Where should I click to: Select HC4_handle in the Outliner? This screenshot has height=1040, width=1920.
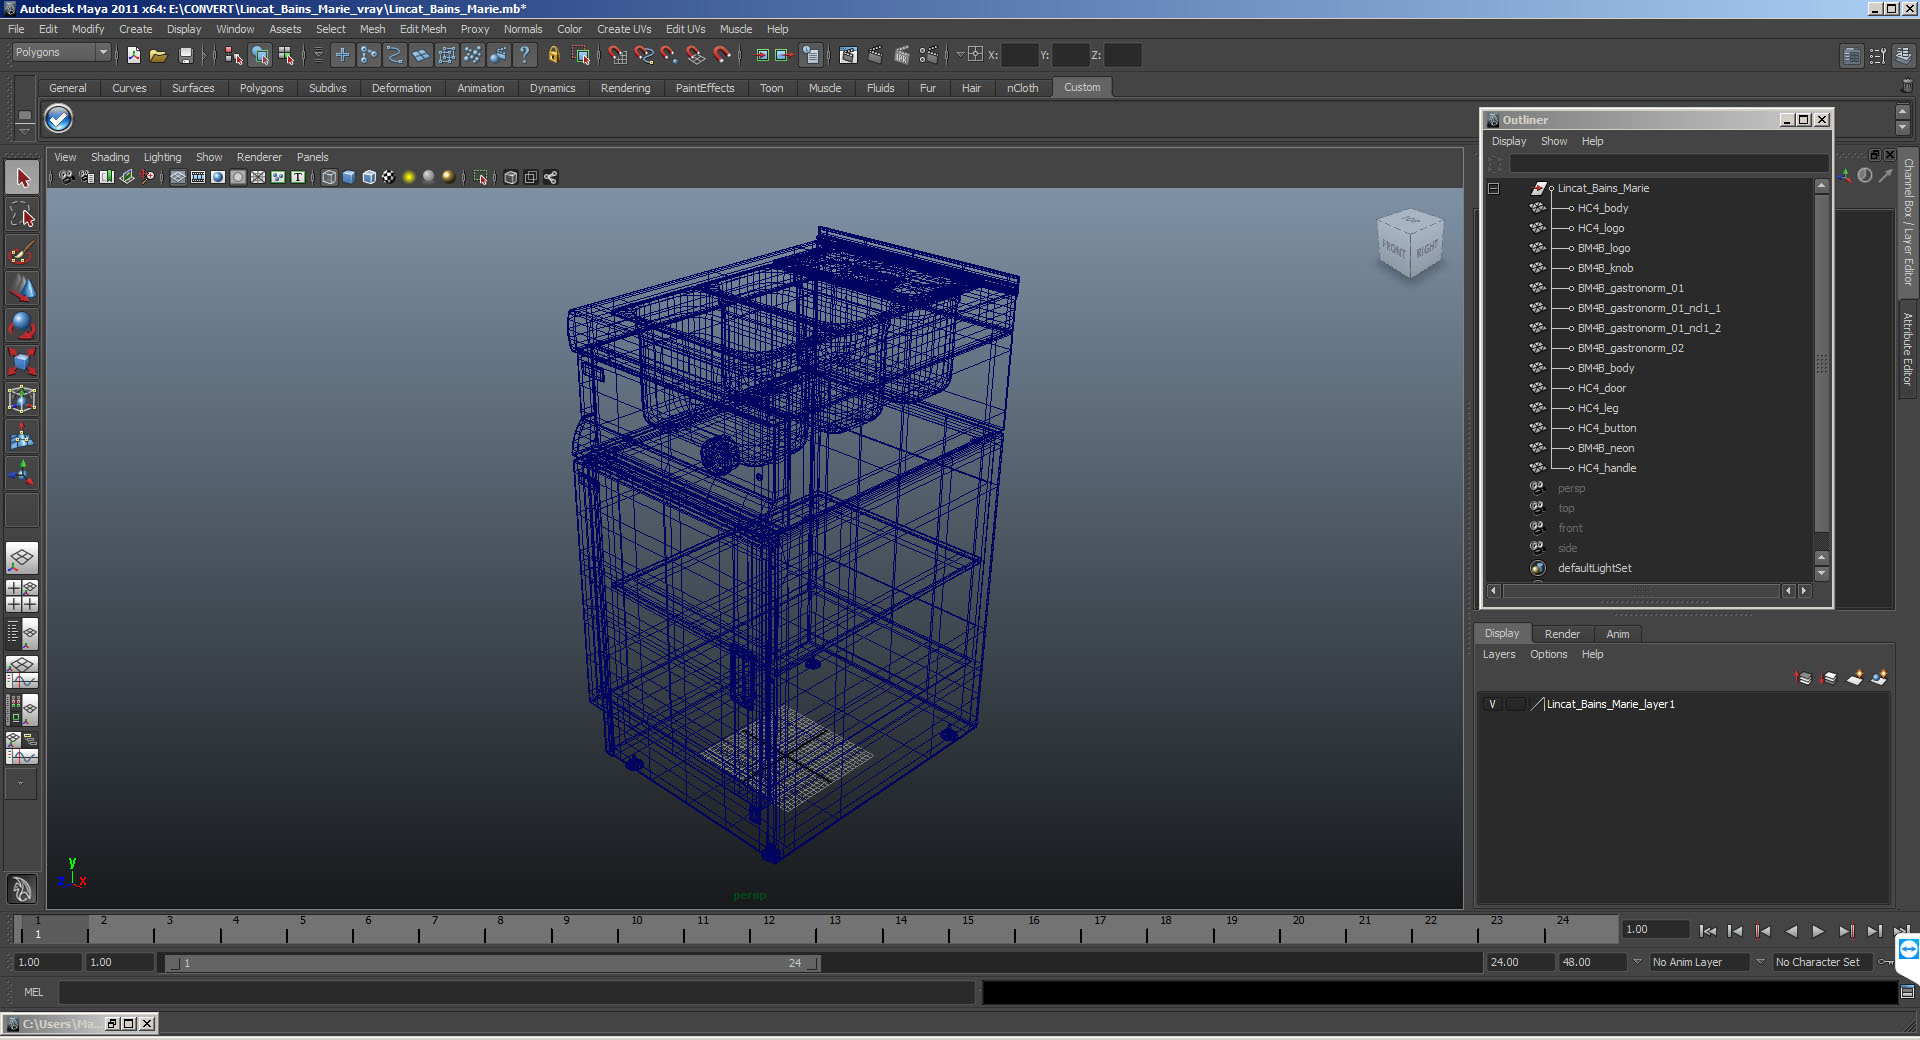pos(1606,468)
